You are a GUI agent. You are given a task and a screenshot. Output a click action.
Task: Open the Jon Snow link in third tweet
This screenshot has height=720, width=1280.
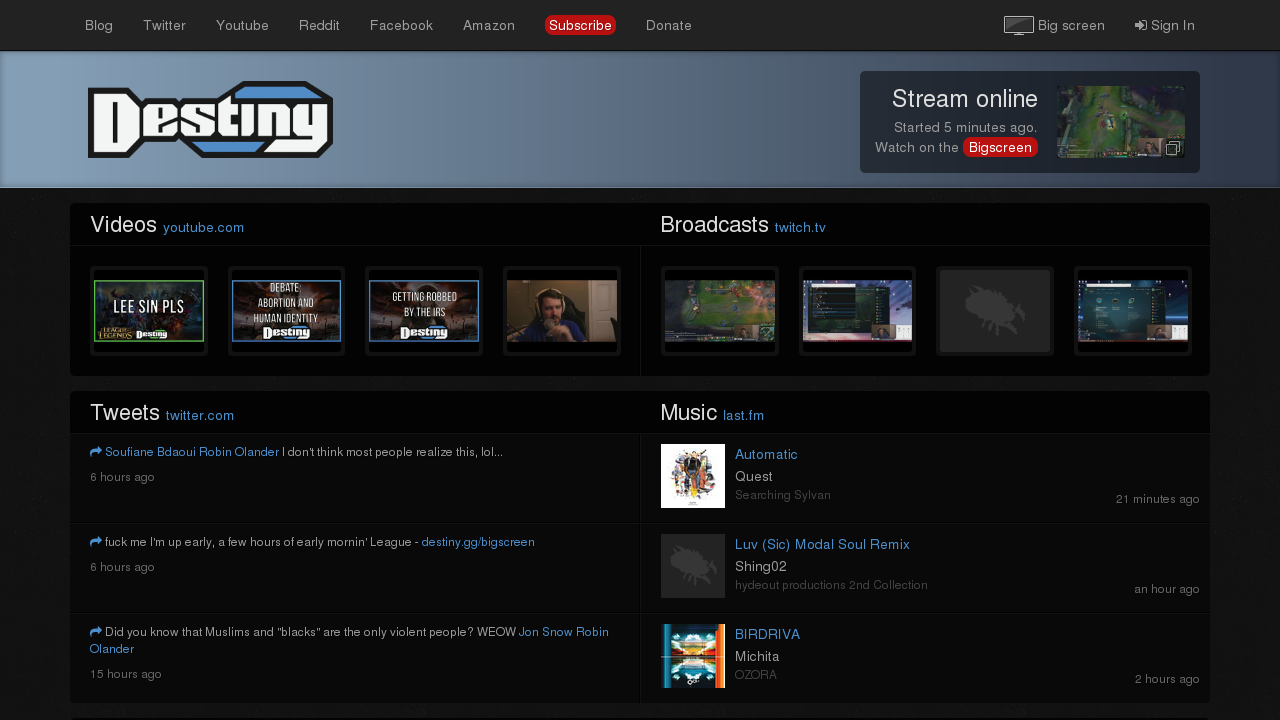pos(546,632)
